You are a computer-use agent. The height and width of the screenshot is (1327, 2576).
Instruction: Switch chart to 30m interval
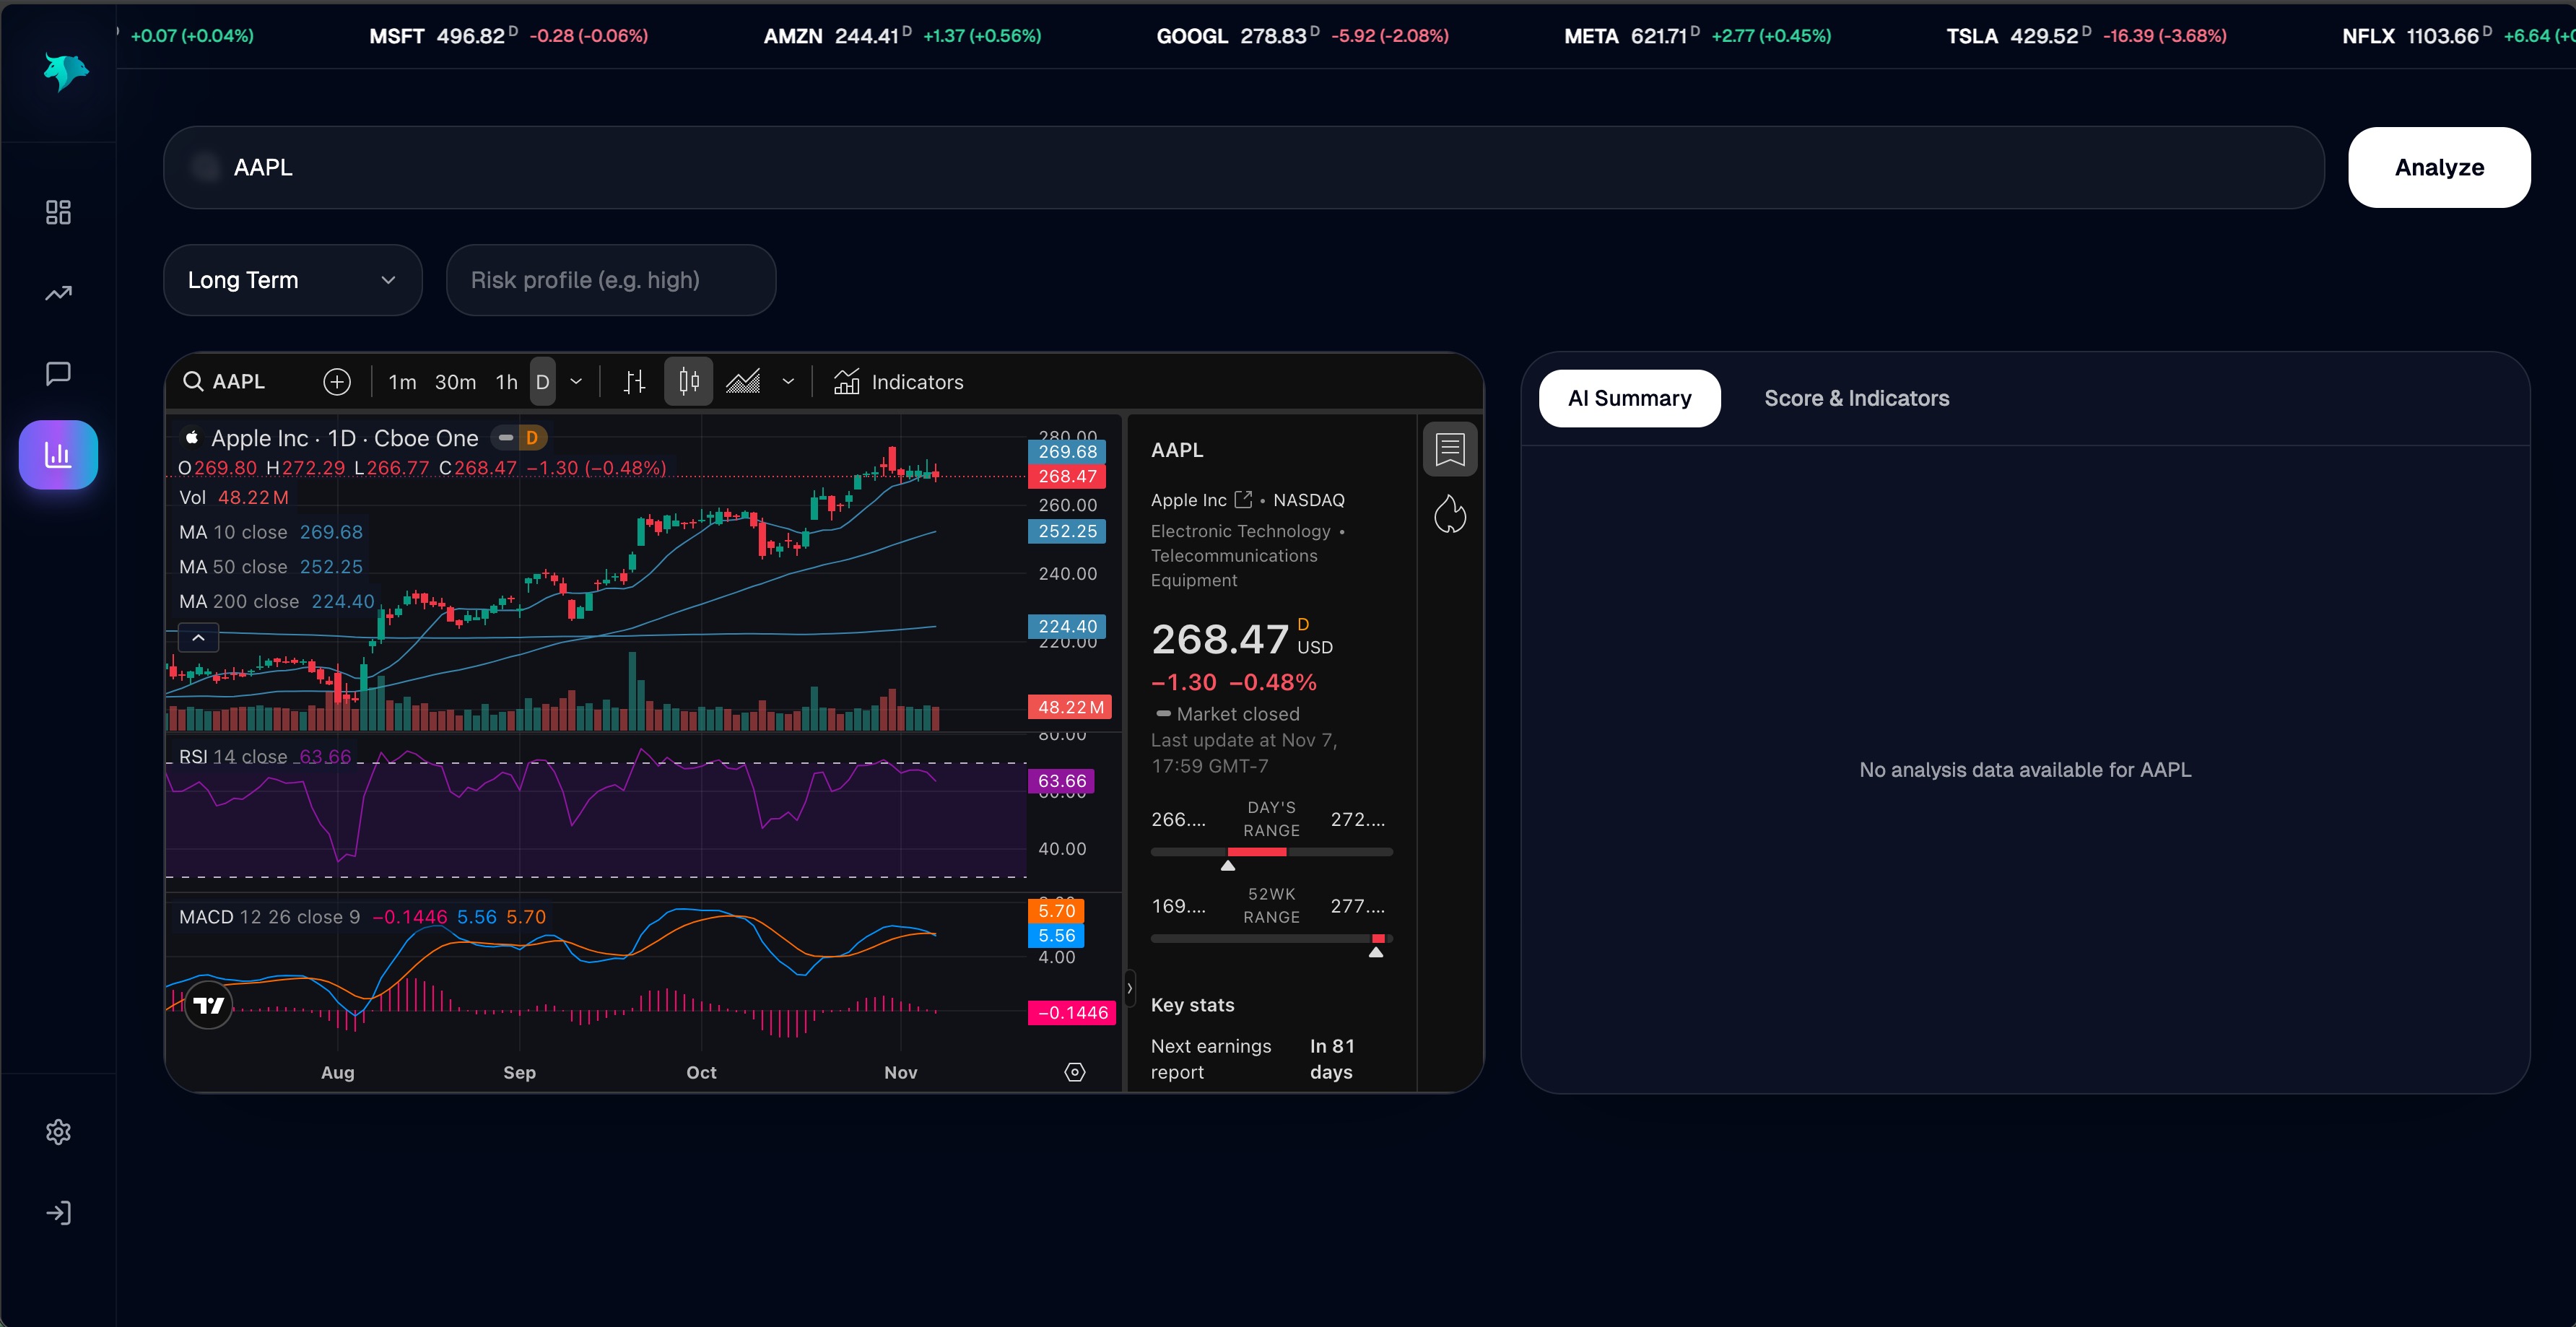(455, 382)
